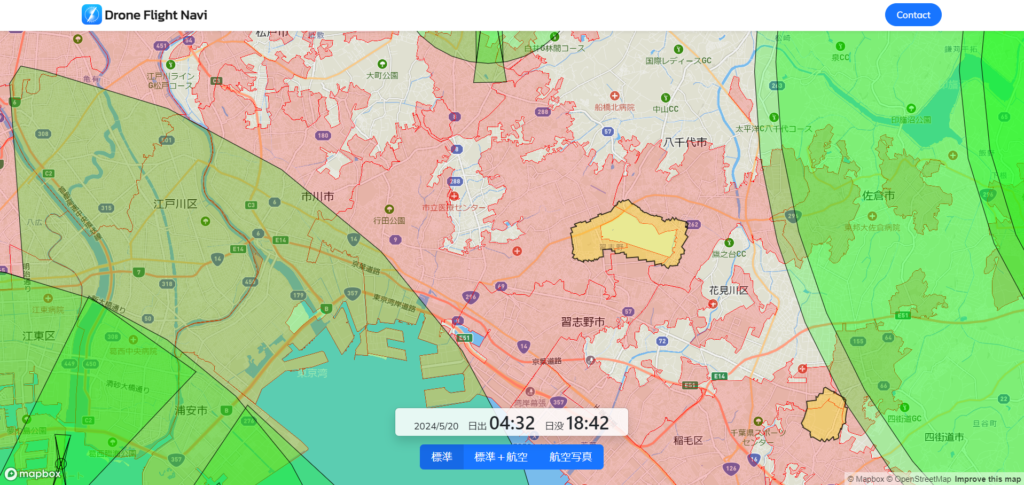
Task: Switch to the 標準 map style
Action: click(441, 457)
